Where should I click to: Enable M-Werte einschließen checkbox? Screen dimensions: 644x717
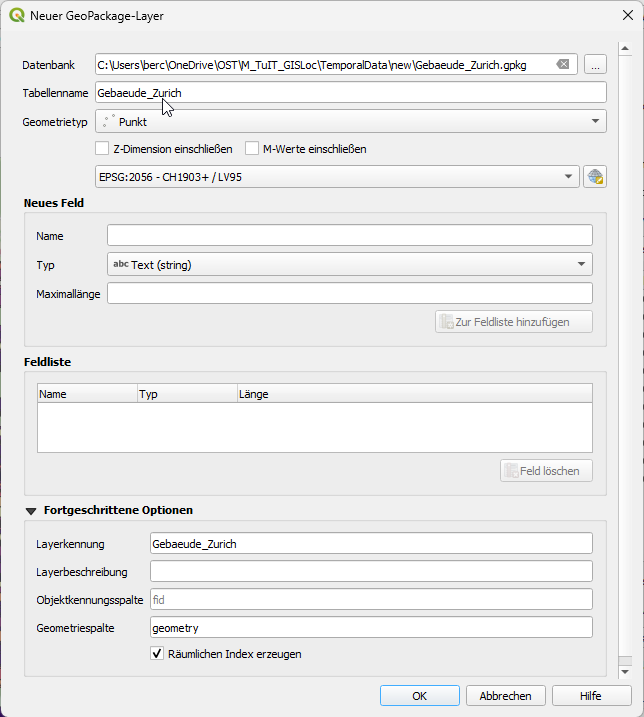click(x=252, y=149)
